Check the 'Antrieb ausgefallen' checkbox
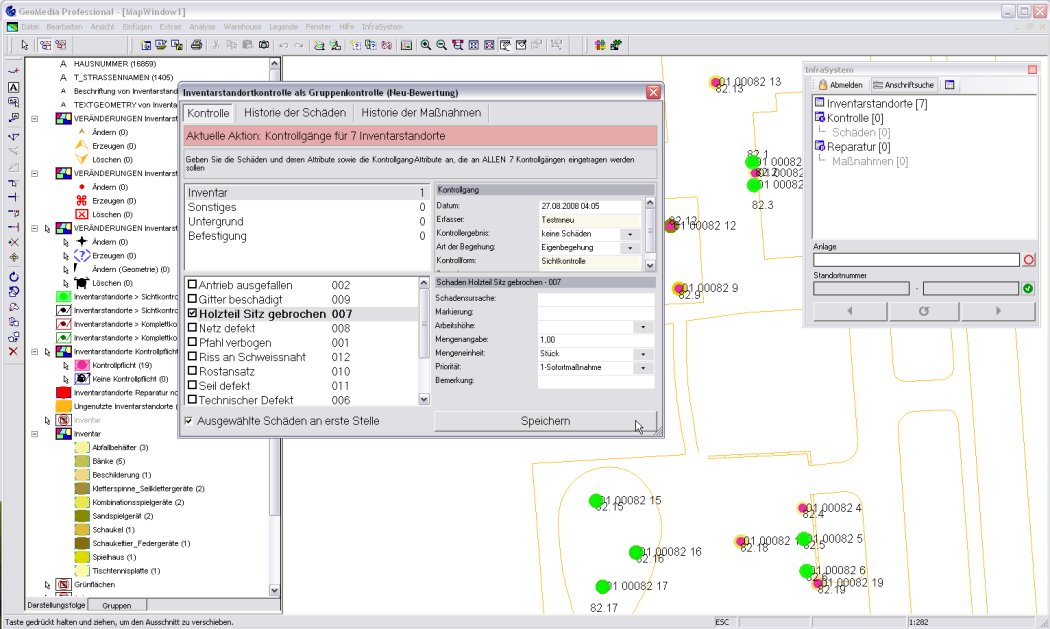The image size is (1050, 629). [193, 286]
